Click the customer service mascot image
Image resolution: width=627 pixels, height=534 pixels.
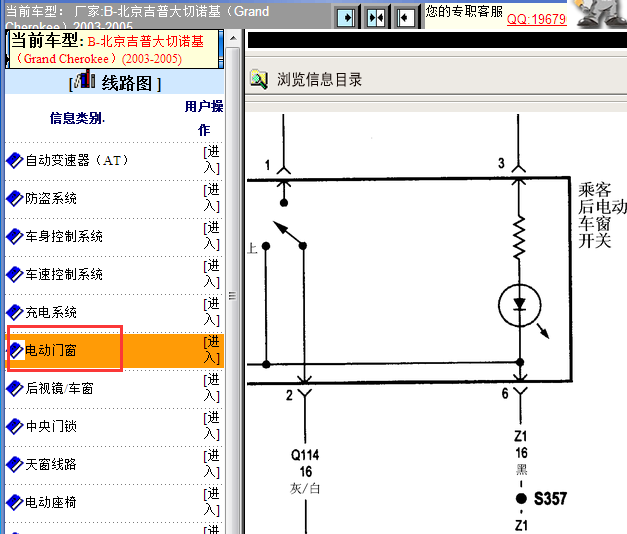(x=601, y=14)
